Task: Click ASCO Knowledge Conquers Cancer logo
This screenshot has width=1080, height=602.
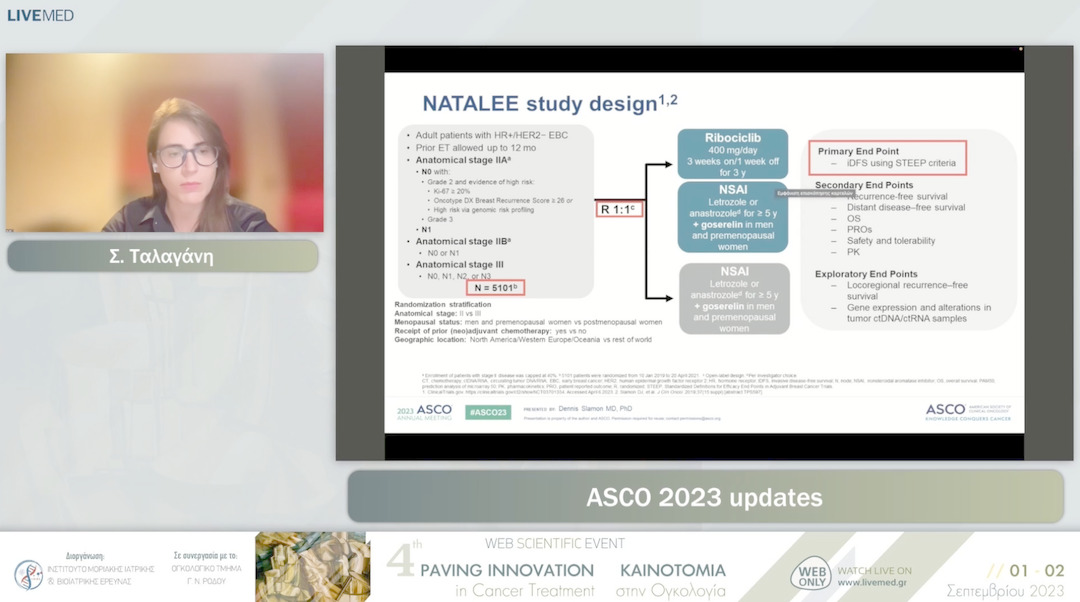Action: point(968,412)
